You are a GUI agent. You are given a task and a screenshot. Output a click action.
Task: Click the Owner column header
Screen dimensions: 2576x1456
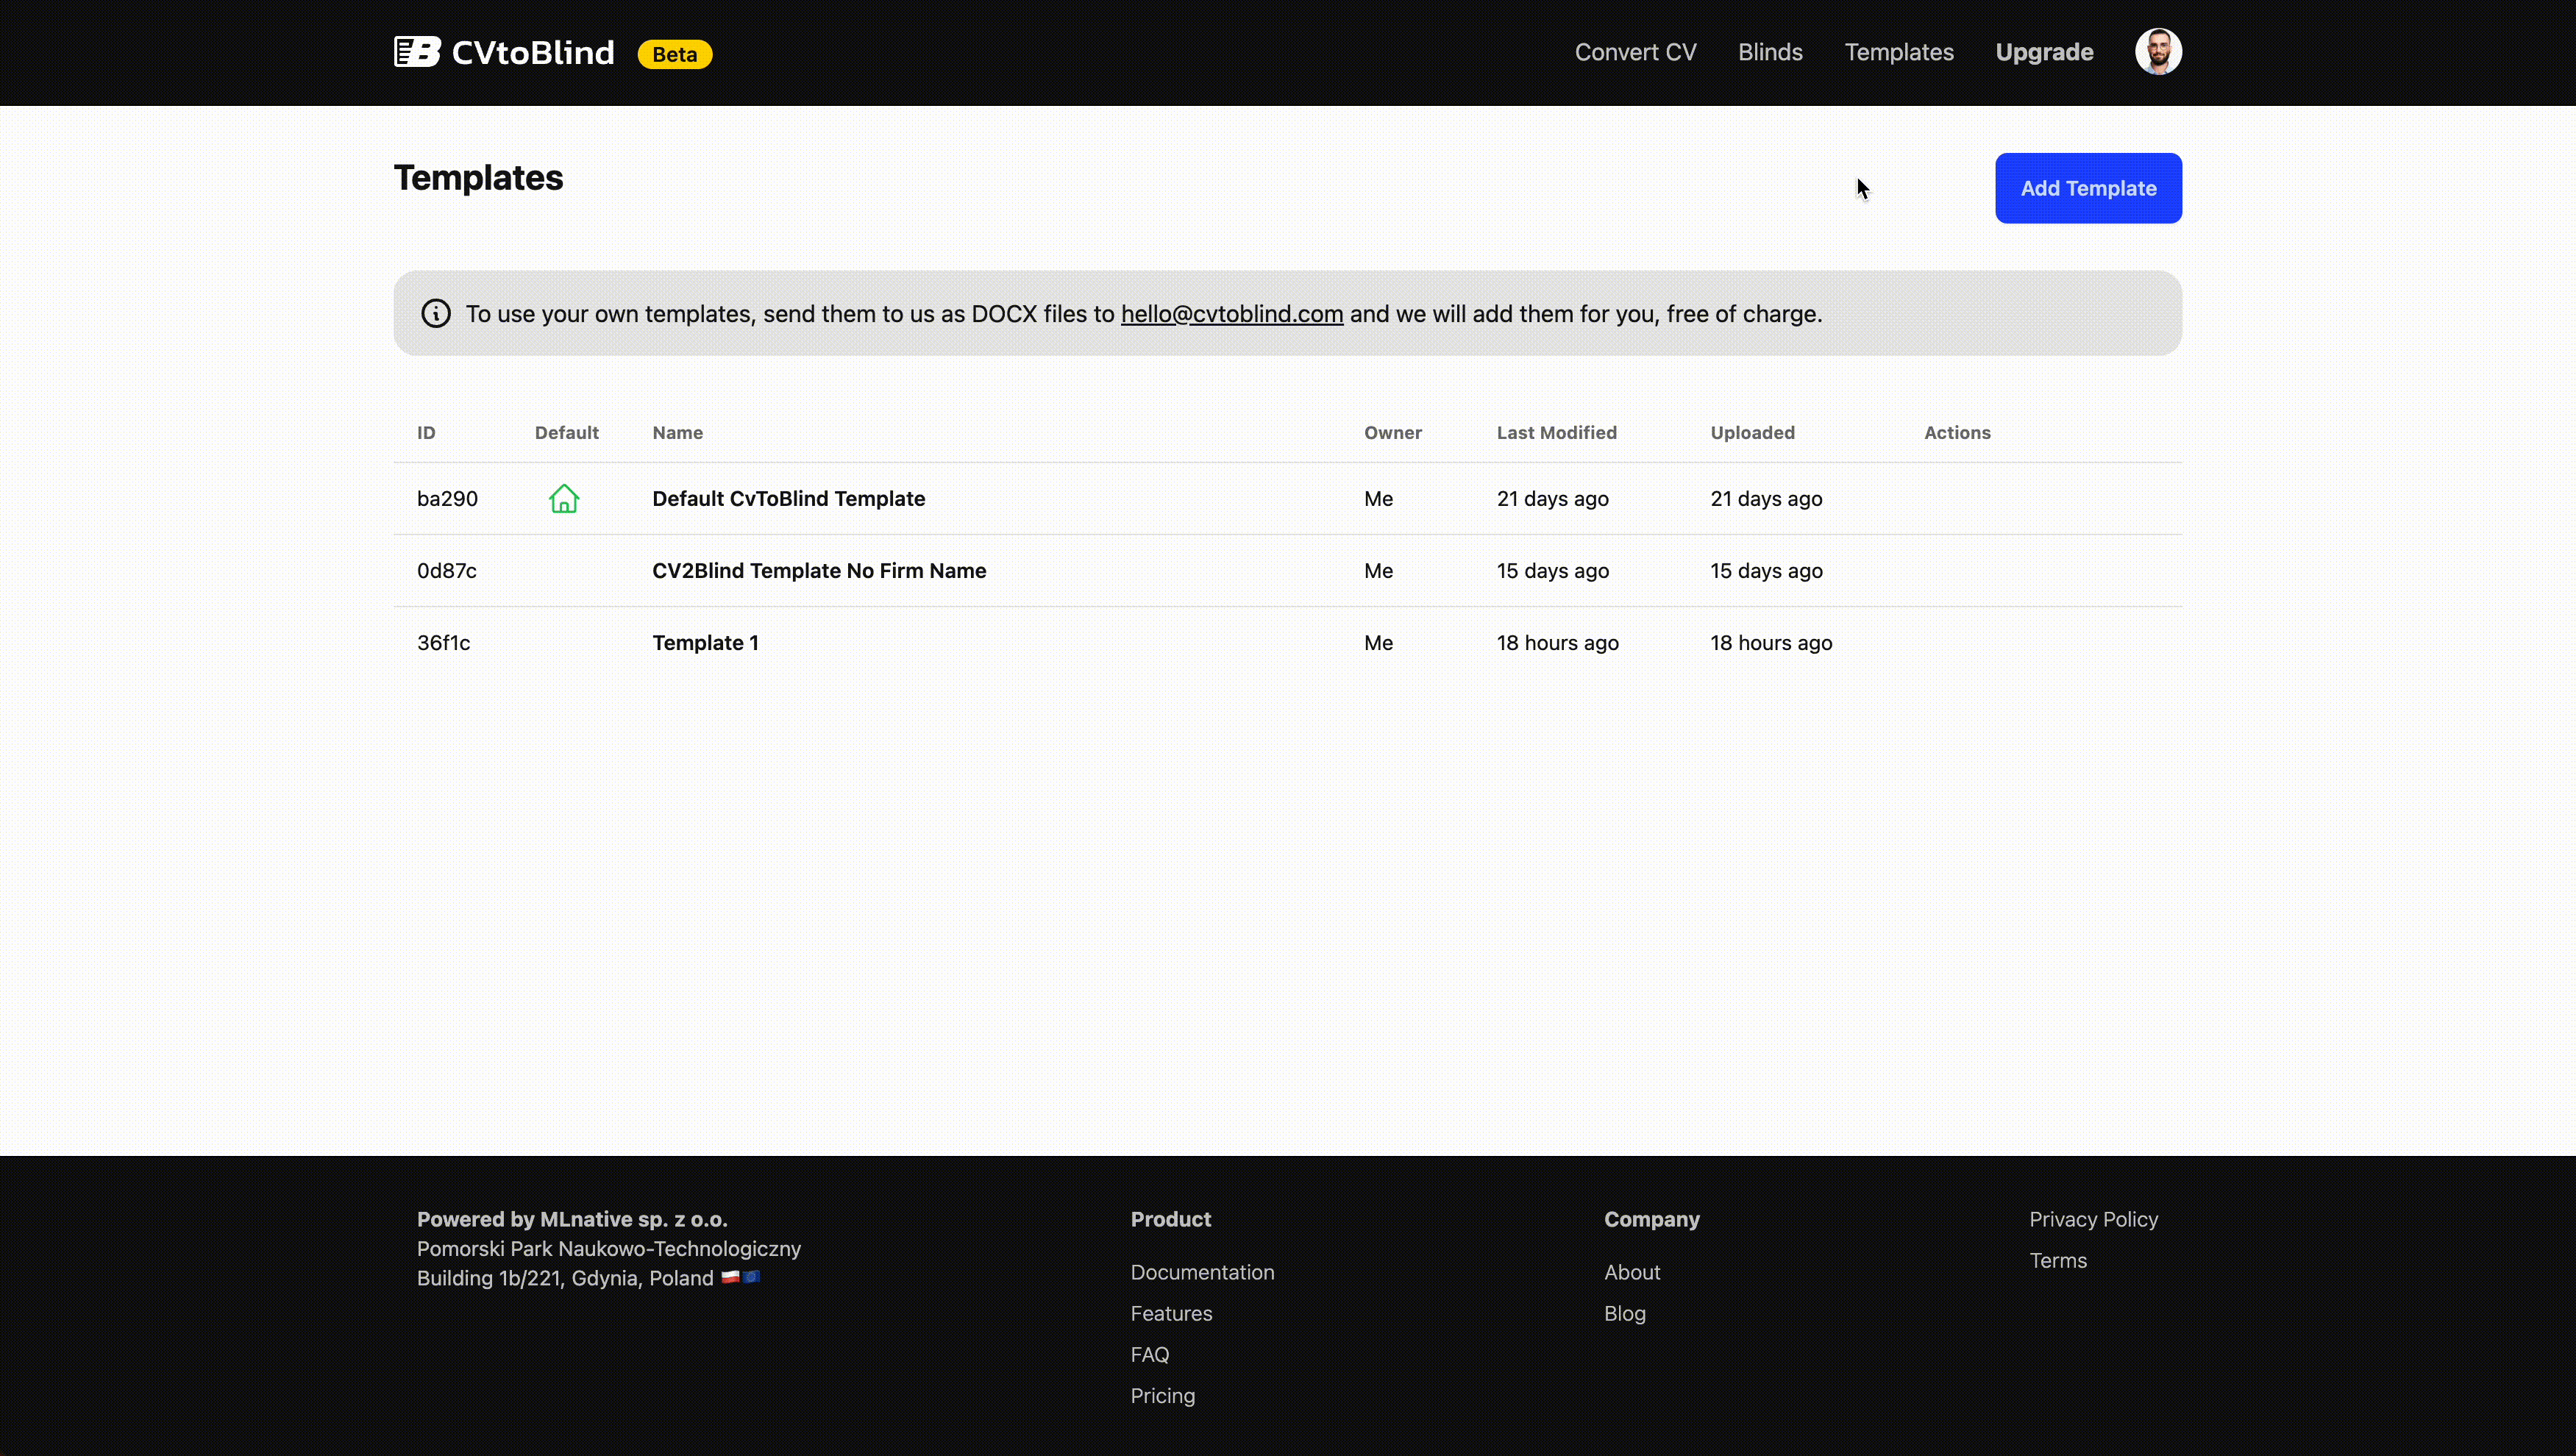1393,432
